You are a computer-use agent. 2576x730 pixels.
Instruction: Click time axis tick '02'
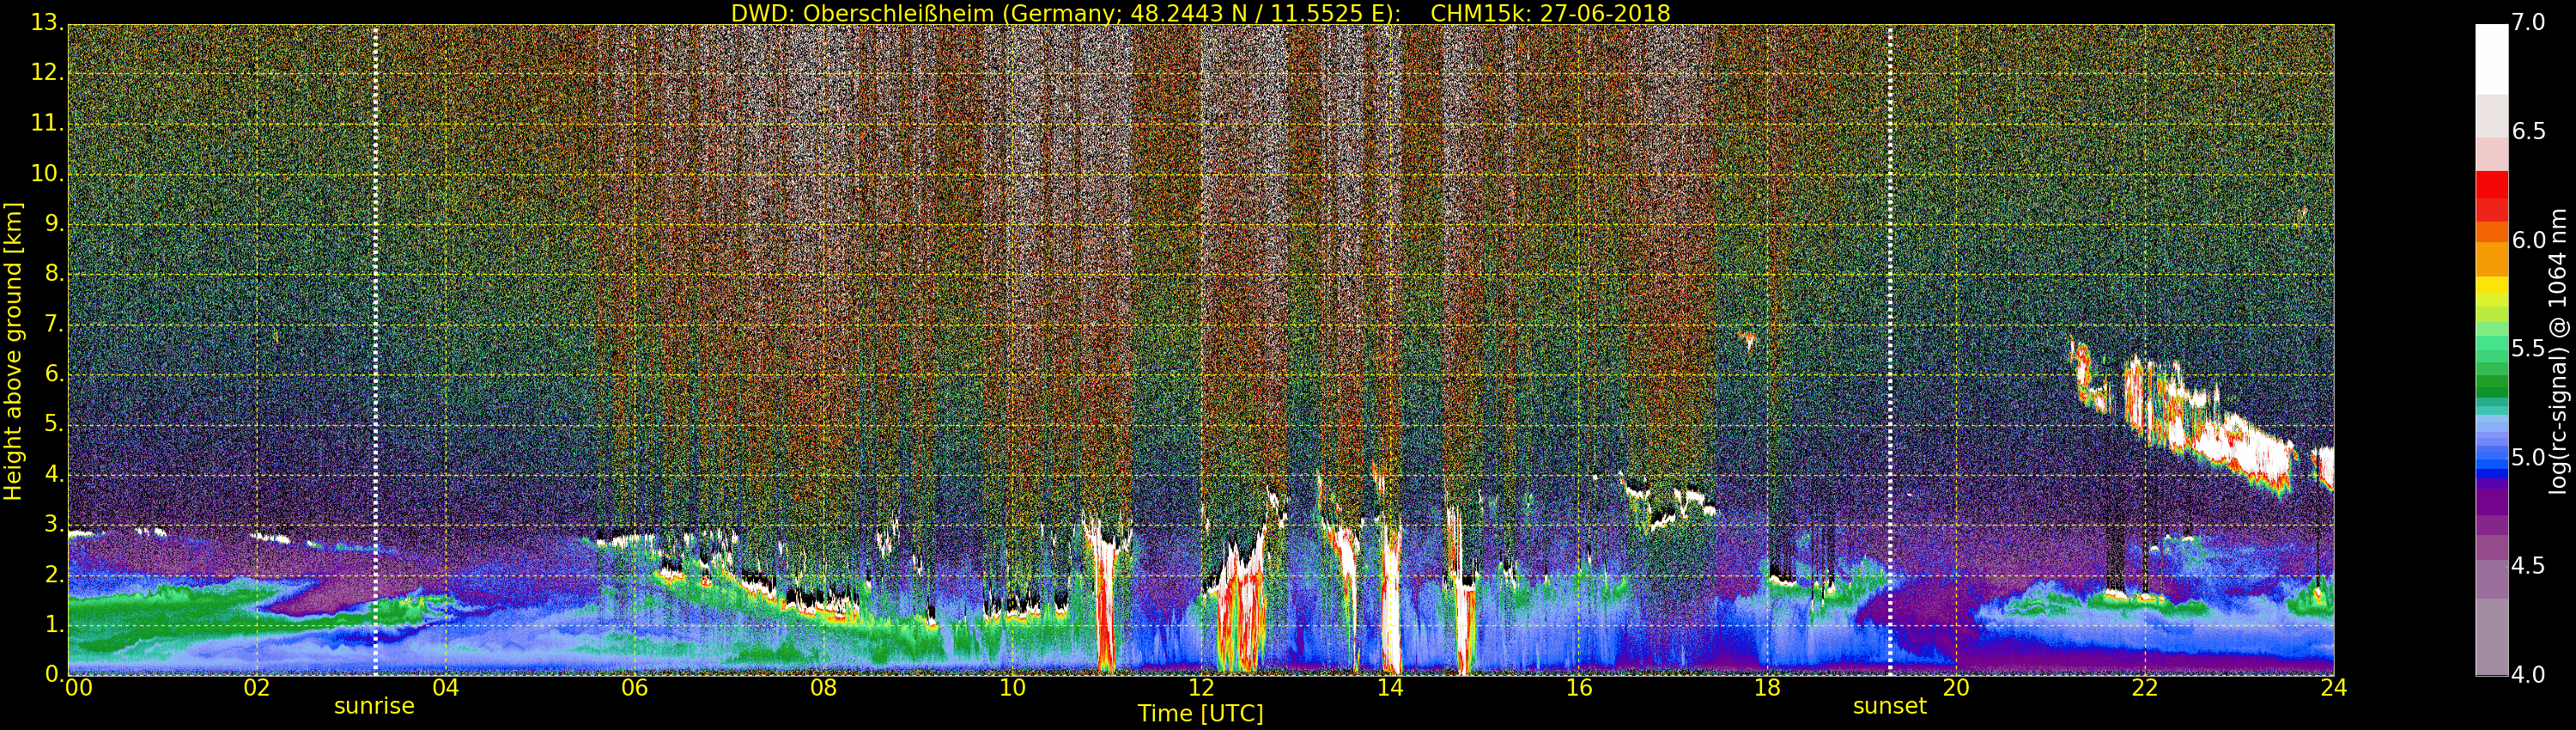257,687
